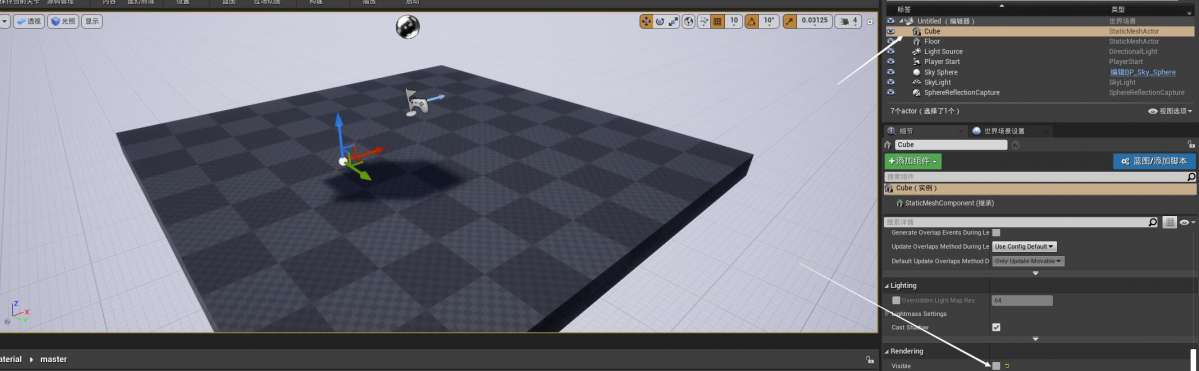Select Sky Sphere in the outliner

coord(941,72)
